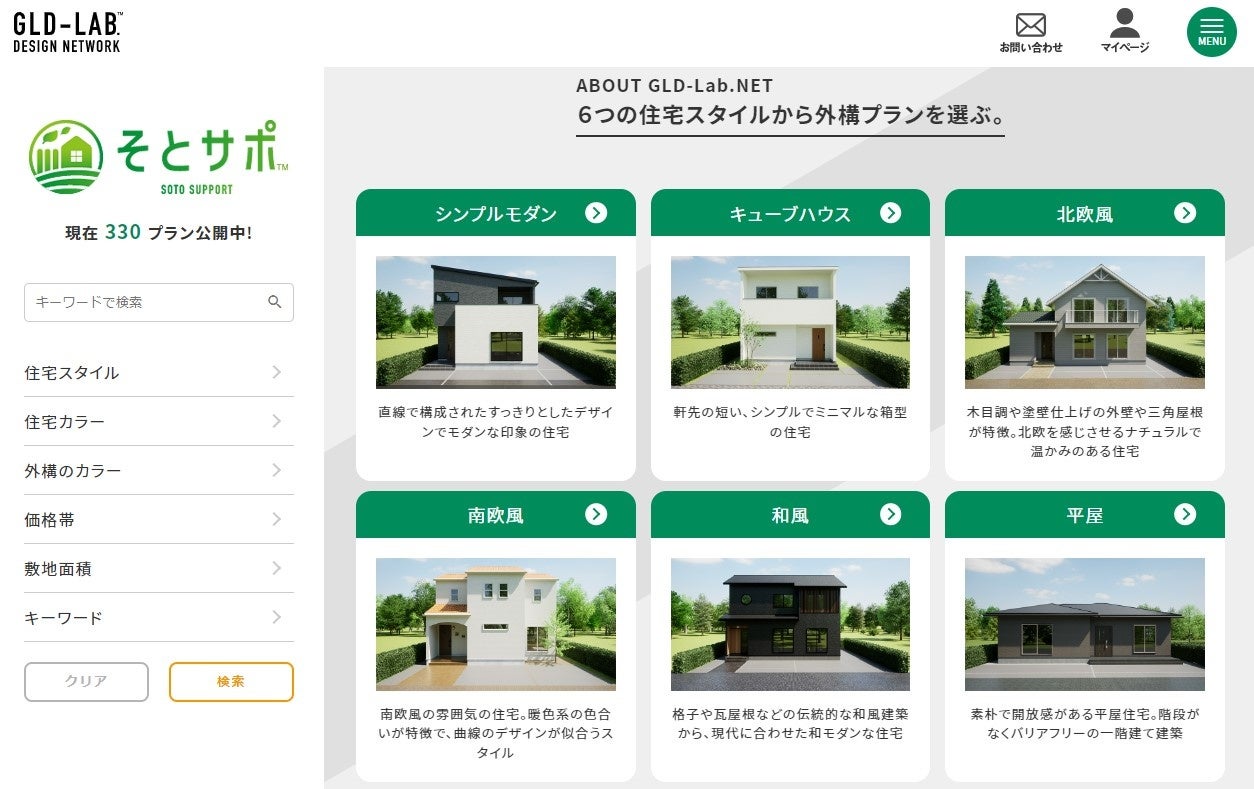The height and width of the screenshot is (789, 1254).
Task: Open the contact form via the お問い合わせ mail icon
Action: (1032, 27)
